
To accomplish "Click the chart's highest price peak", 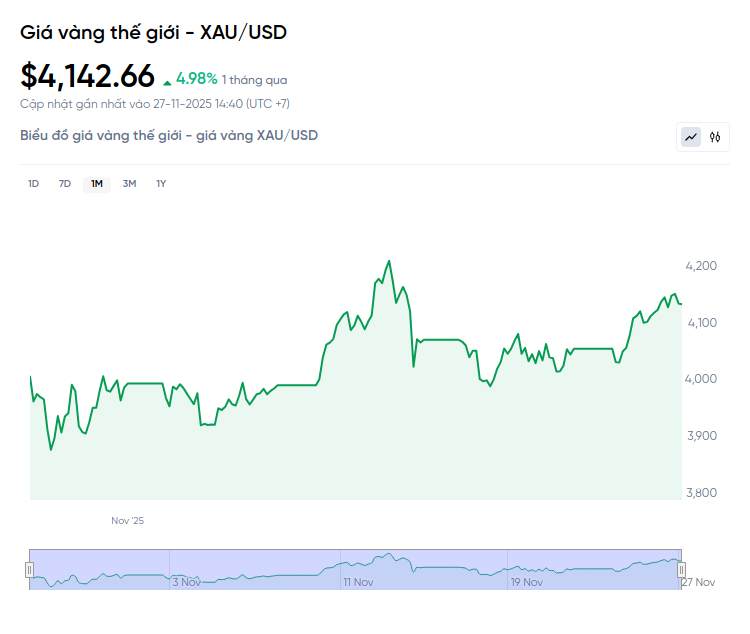I will point(389,261).
